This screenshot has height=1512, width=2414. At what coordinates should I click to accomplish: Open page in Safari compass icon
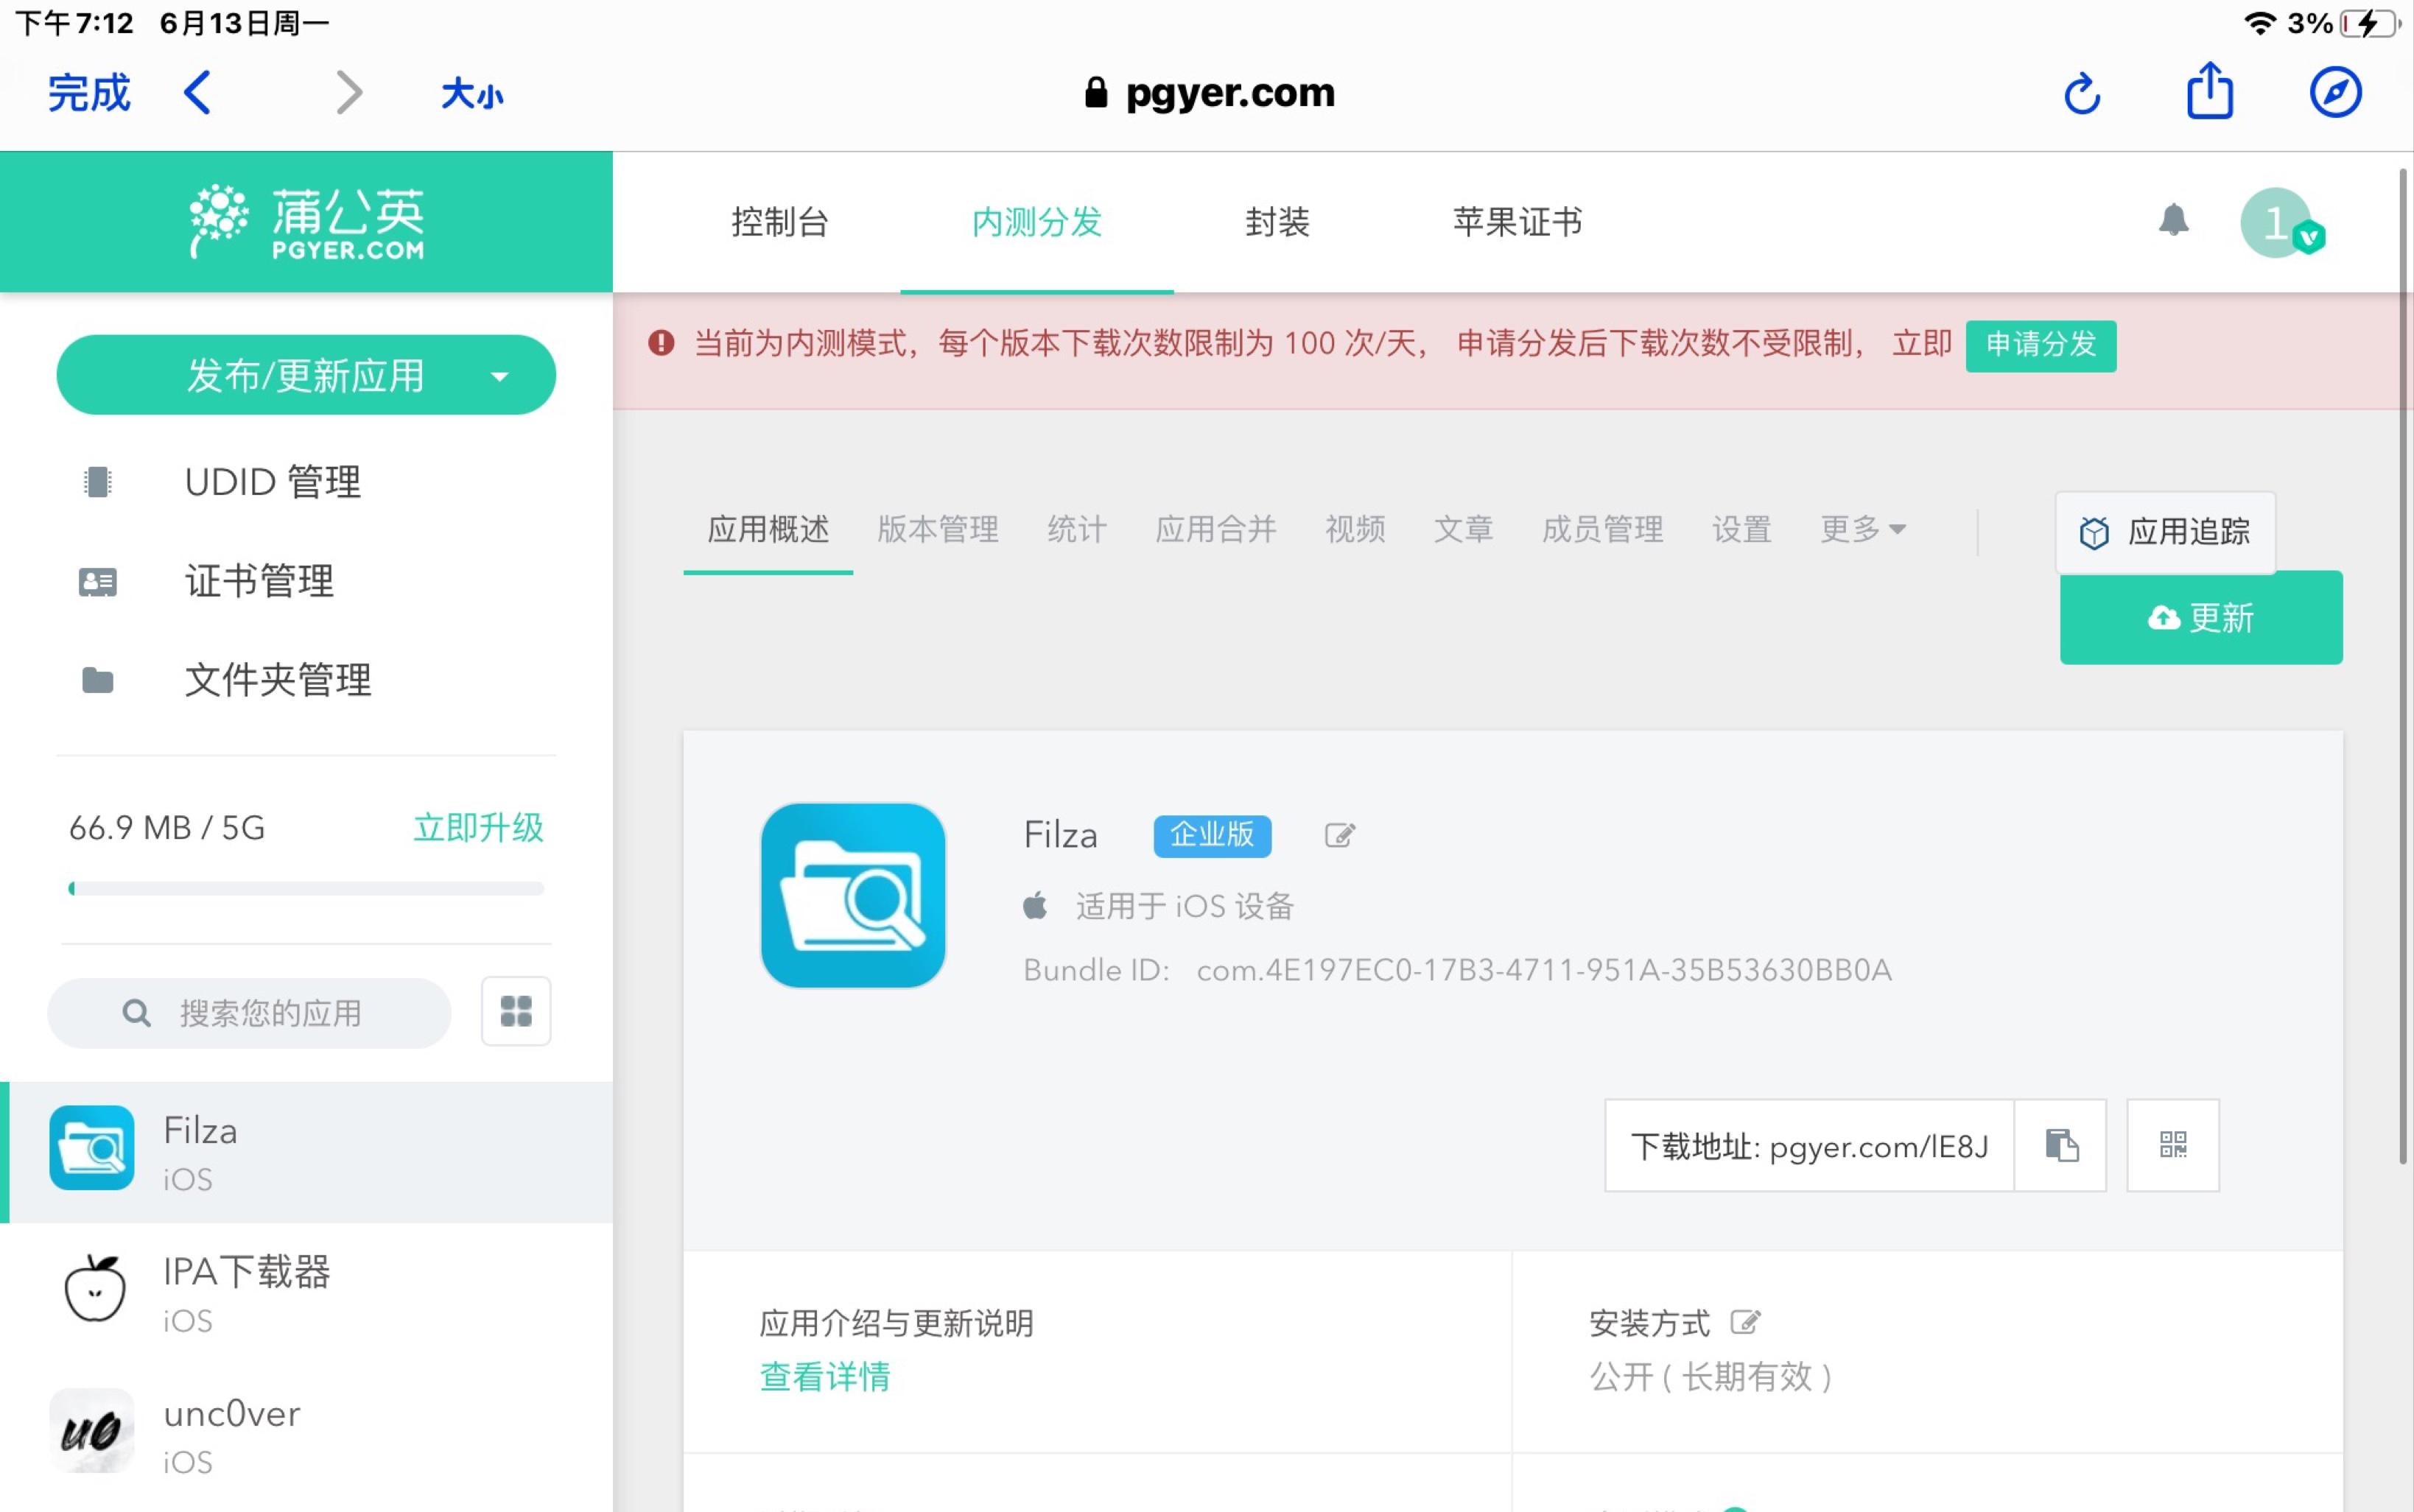[2335, 93]
